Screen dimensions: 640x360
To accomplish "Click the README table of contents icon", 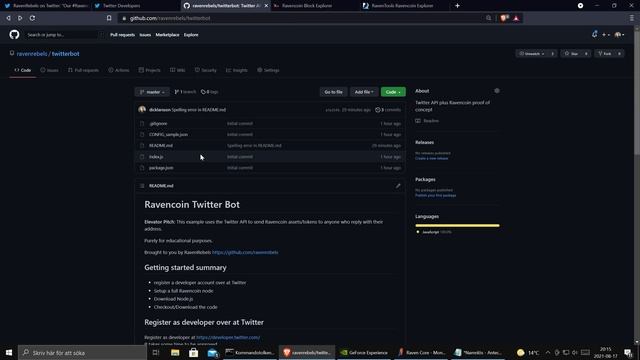I will pos(142,186).
